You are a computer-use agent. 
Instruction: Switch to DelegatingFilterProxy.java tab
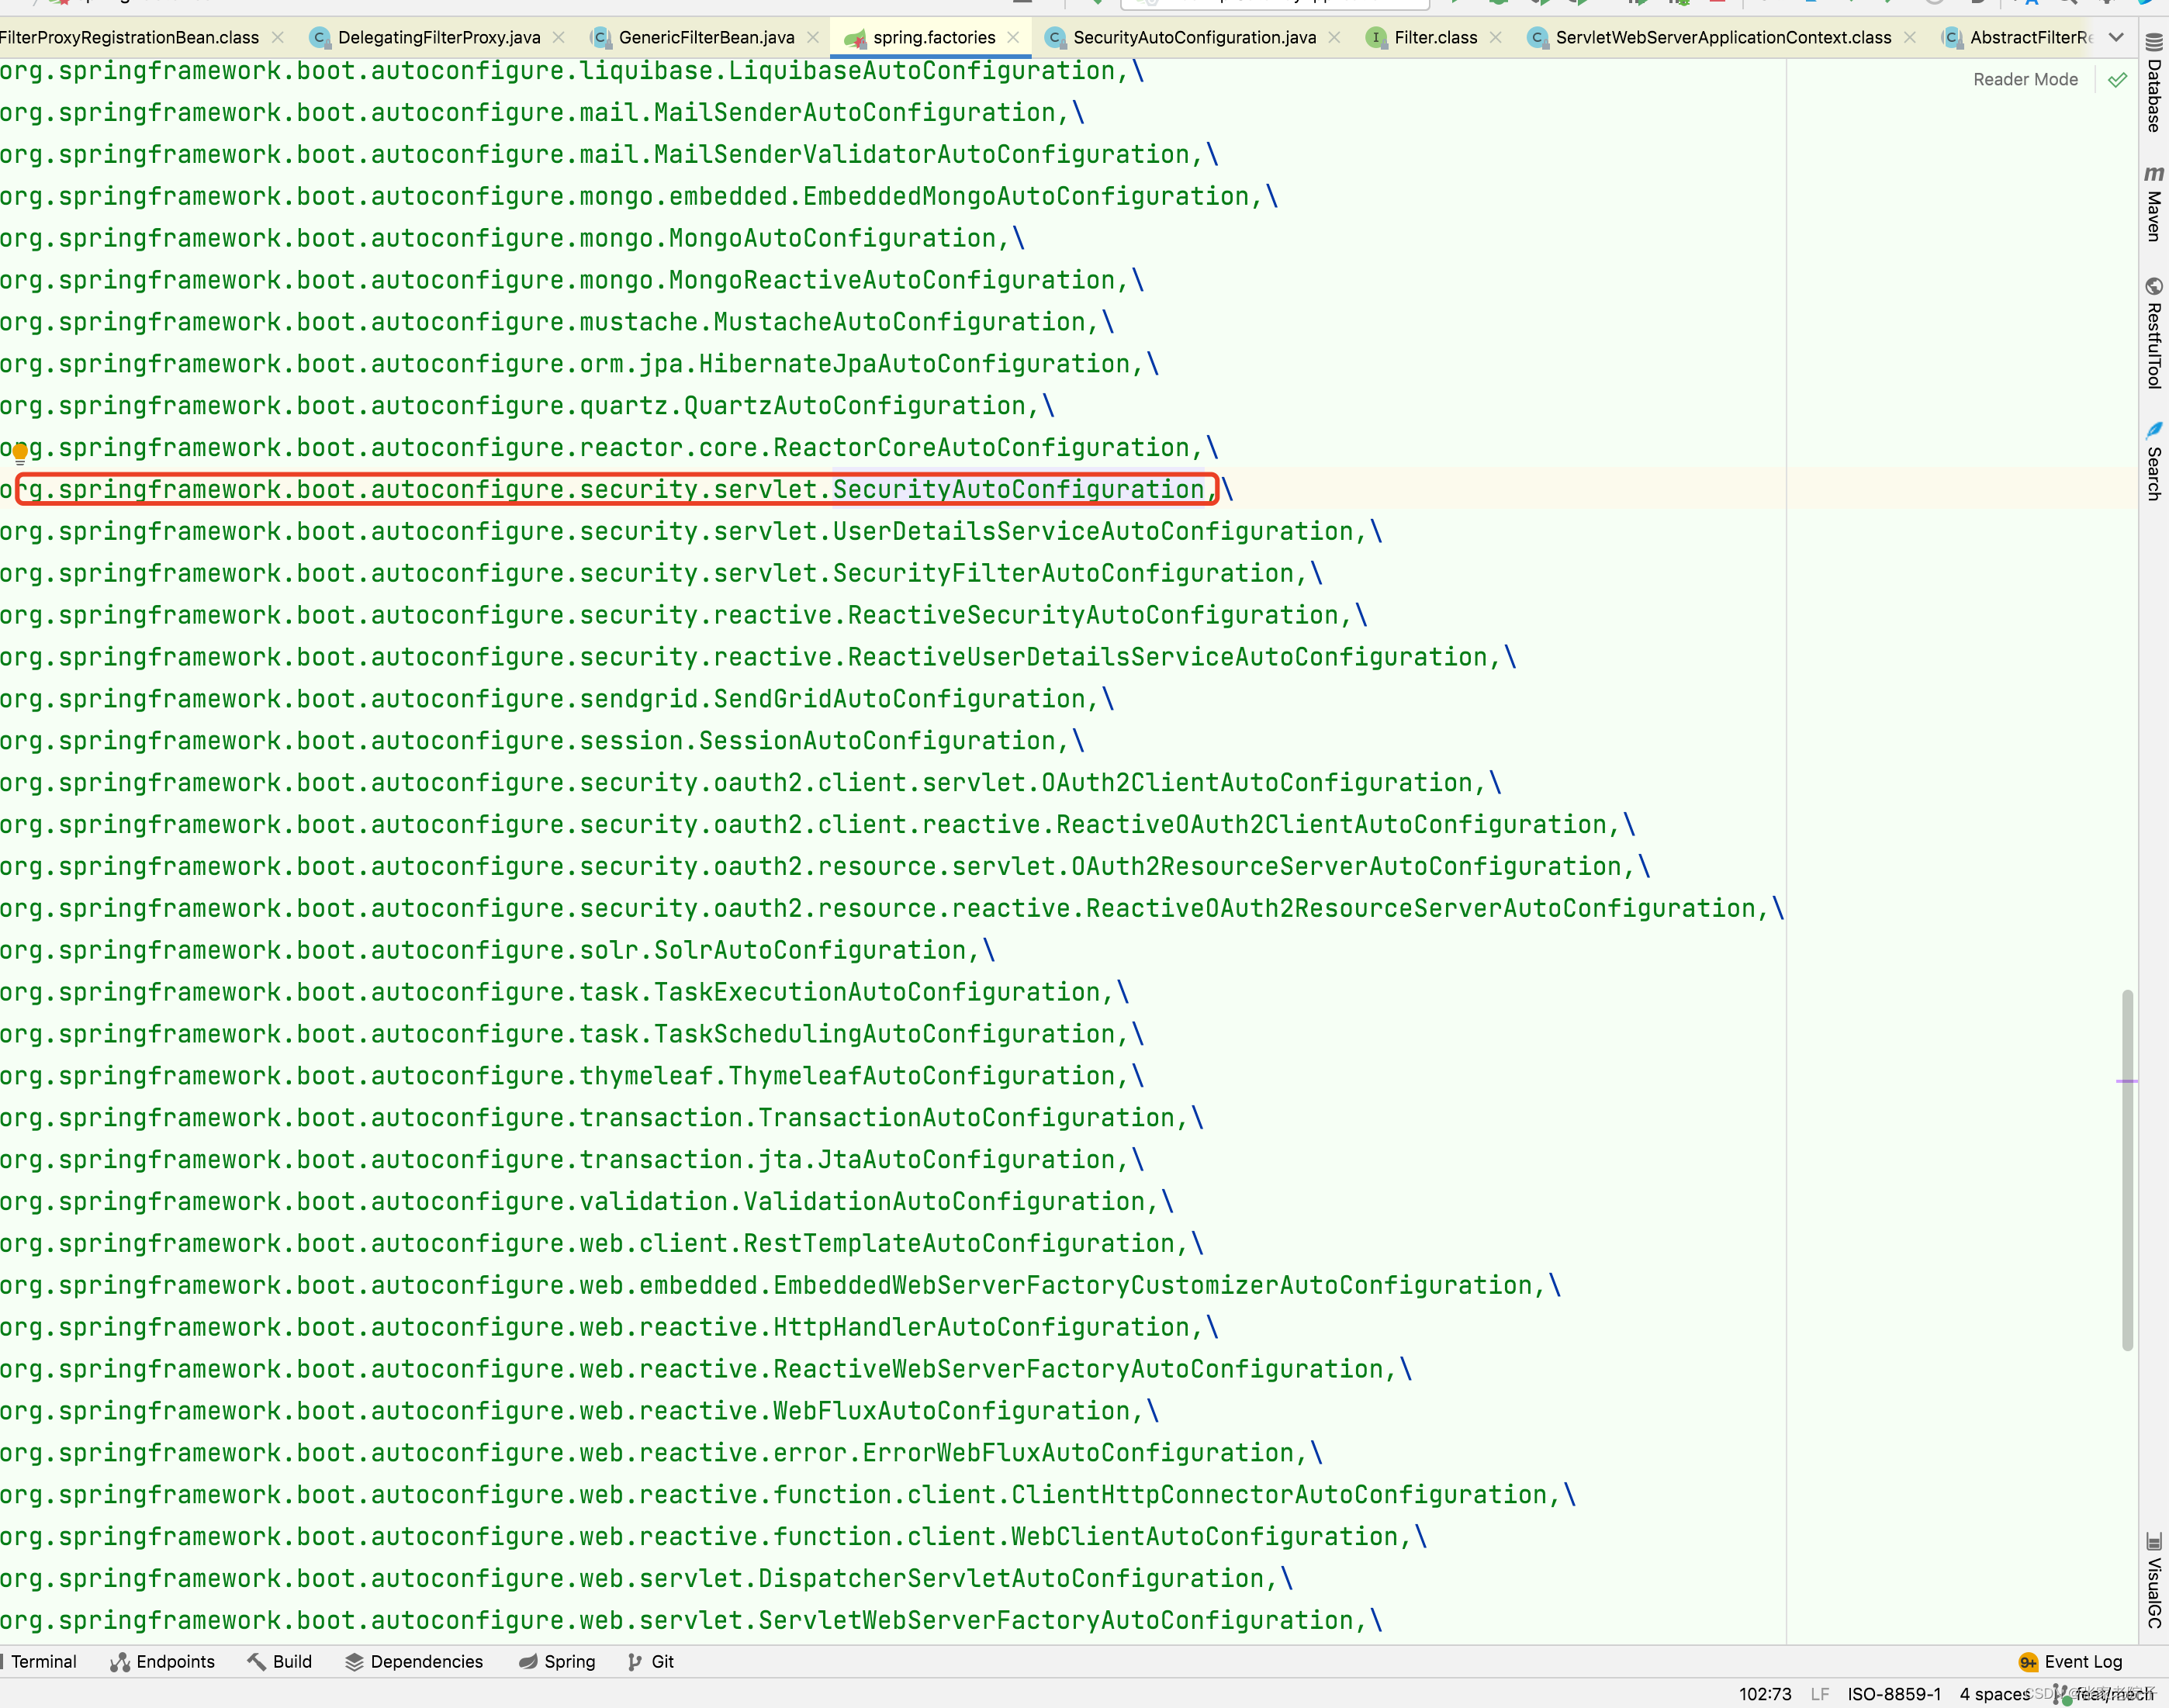point(438,38)
